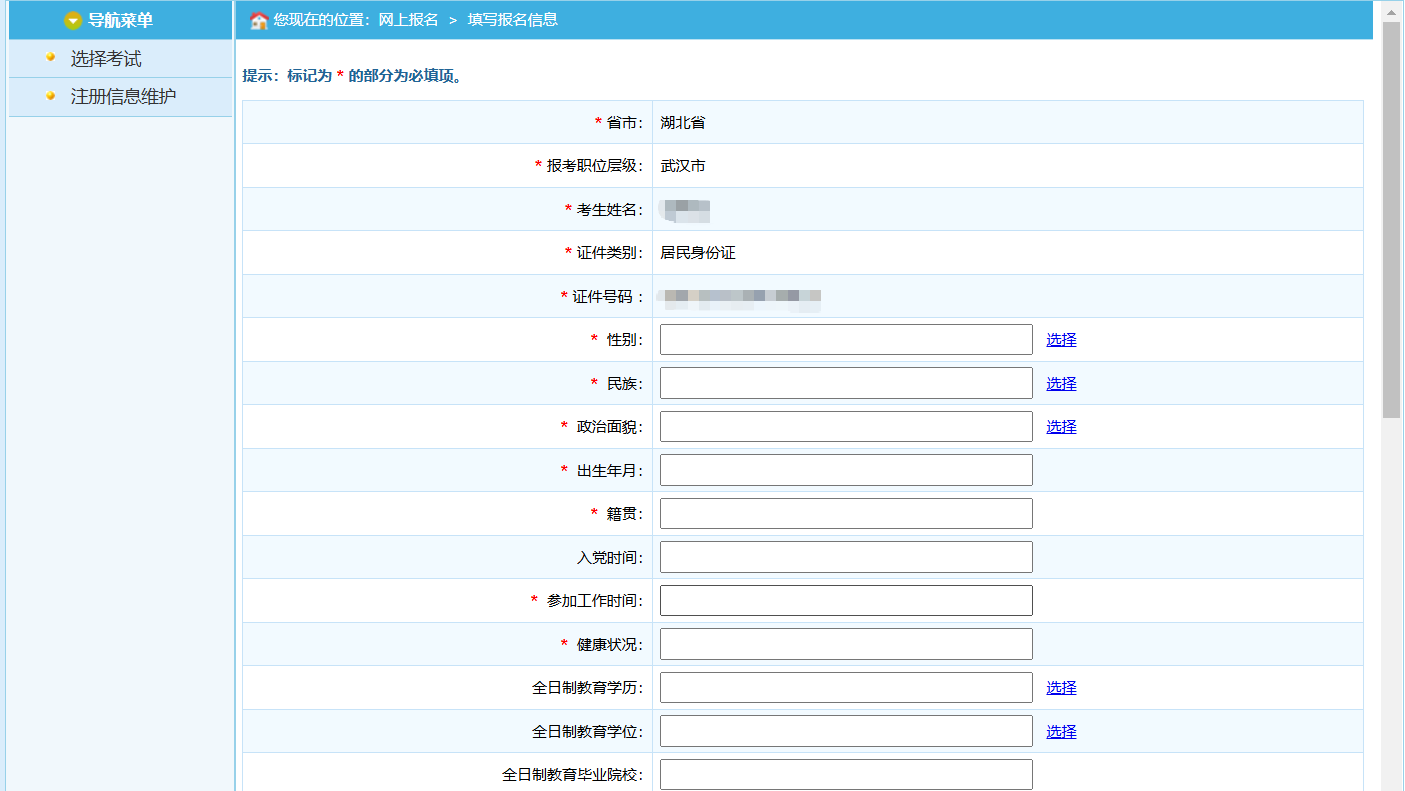Open 选择 picker for 政治面貌
Screen dimensions: 1405x791
pyautogui.click(x=1061, y=427)
